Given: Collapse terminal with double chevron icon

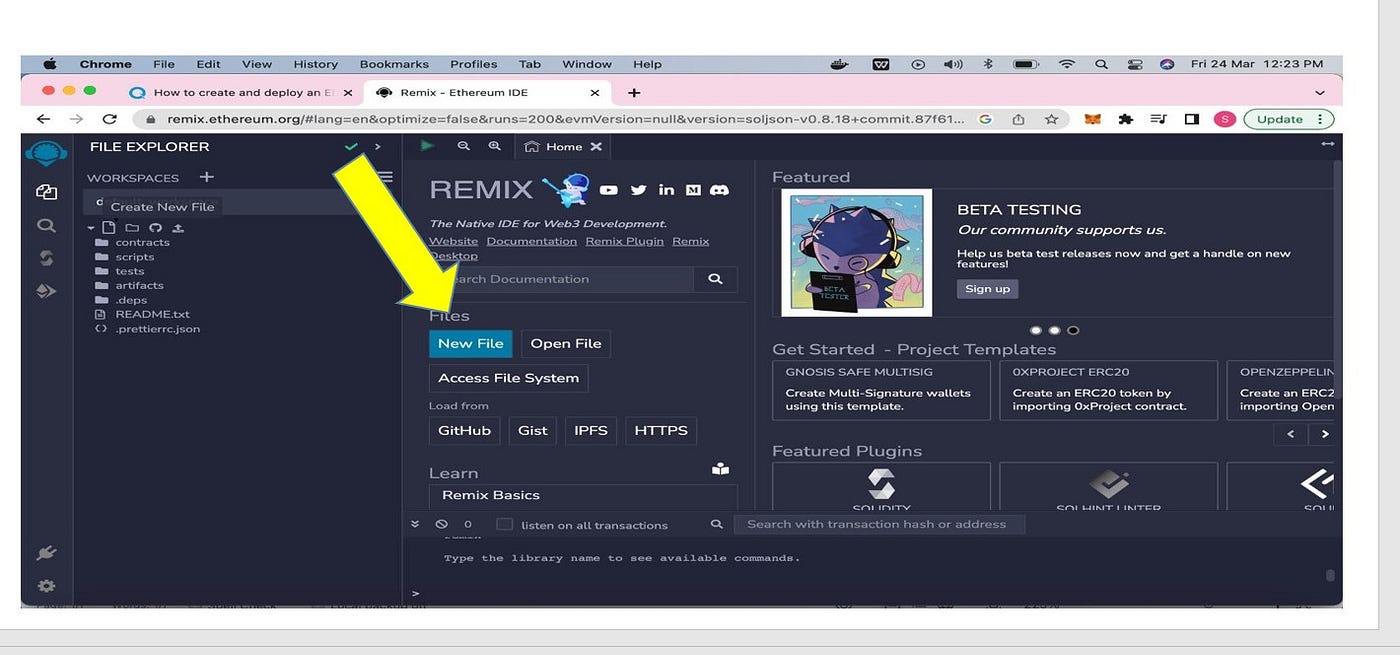Looking at the screenshot, I should tap(415, 524).
